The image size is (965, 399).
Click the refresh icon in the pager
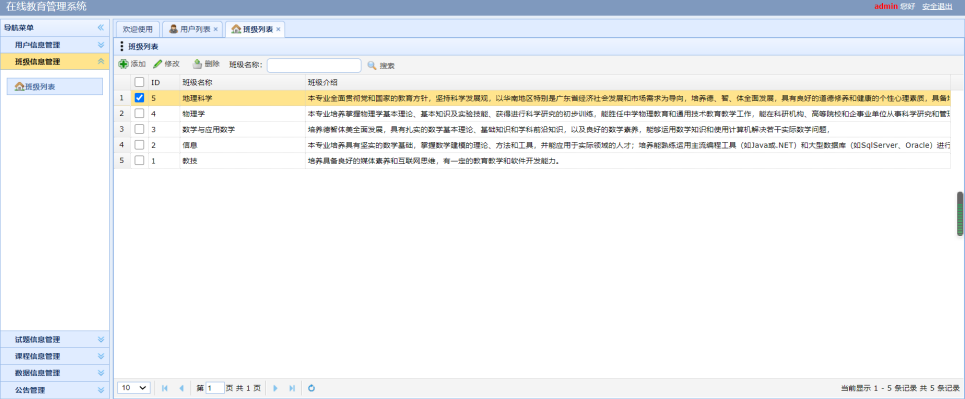[x=311, y=388]
